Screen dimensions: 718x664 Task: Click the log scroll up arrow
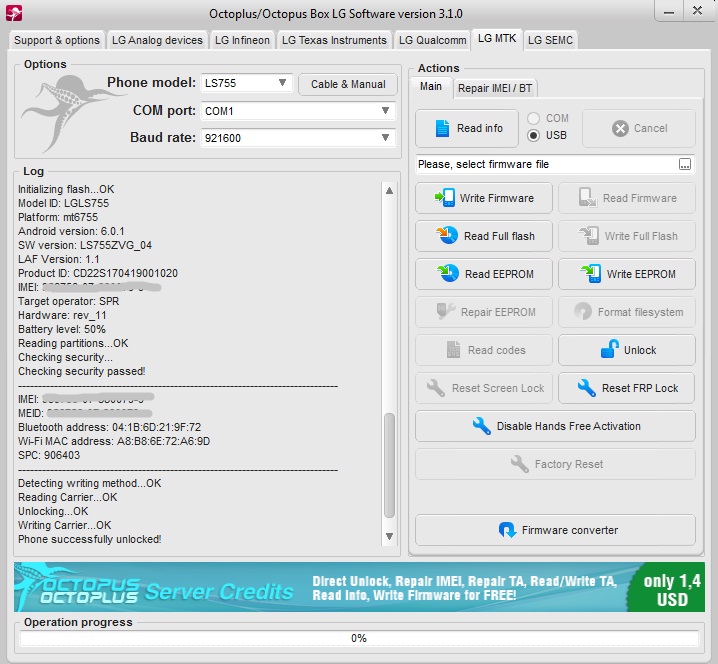pyautogui.click(x=389, y=190)
